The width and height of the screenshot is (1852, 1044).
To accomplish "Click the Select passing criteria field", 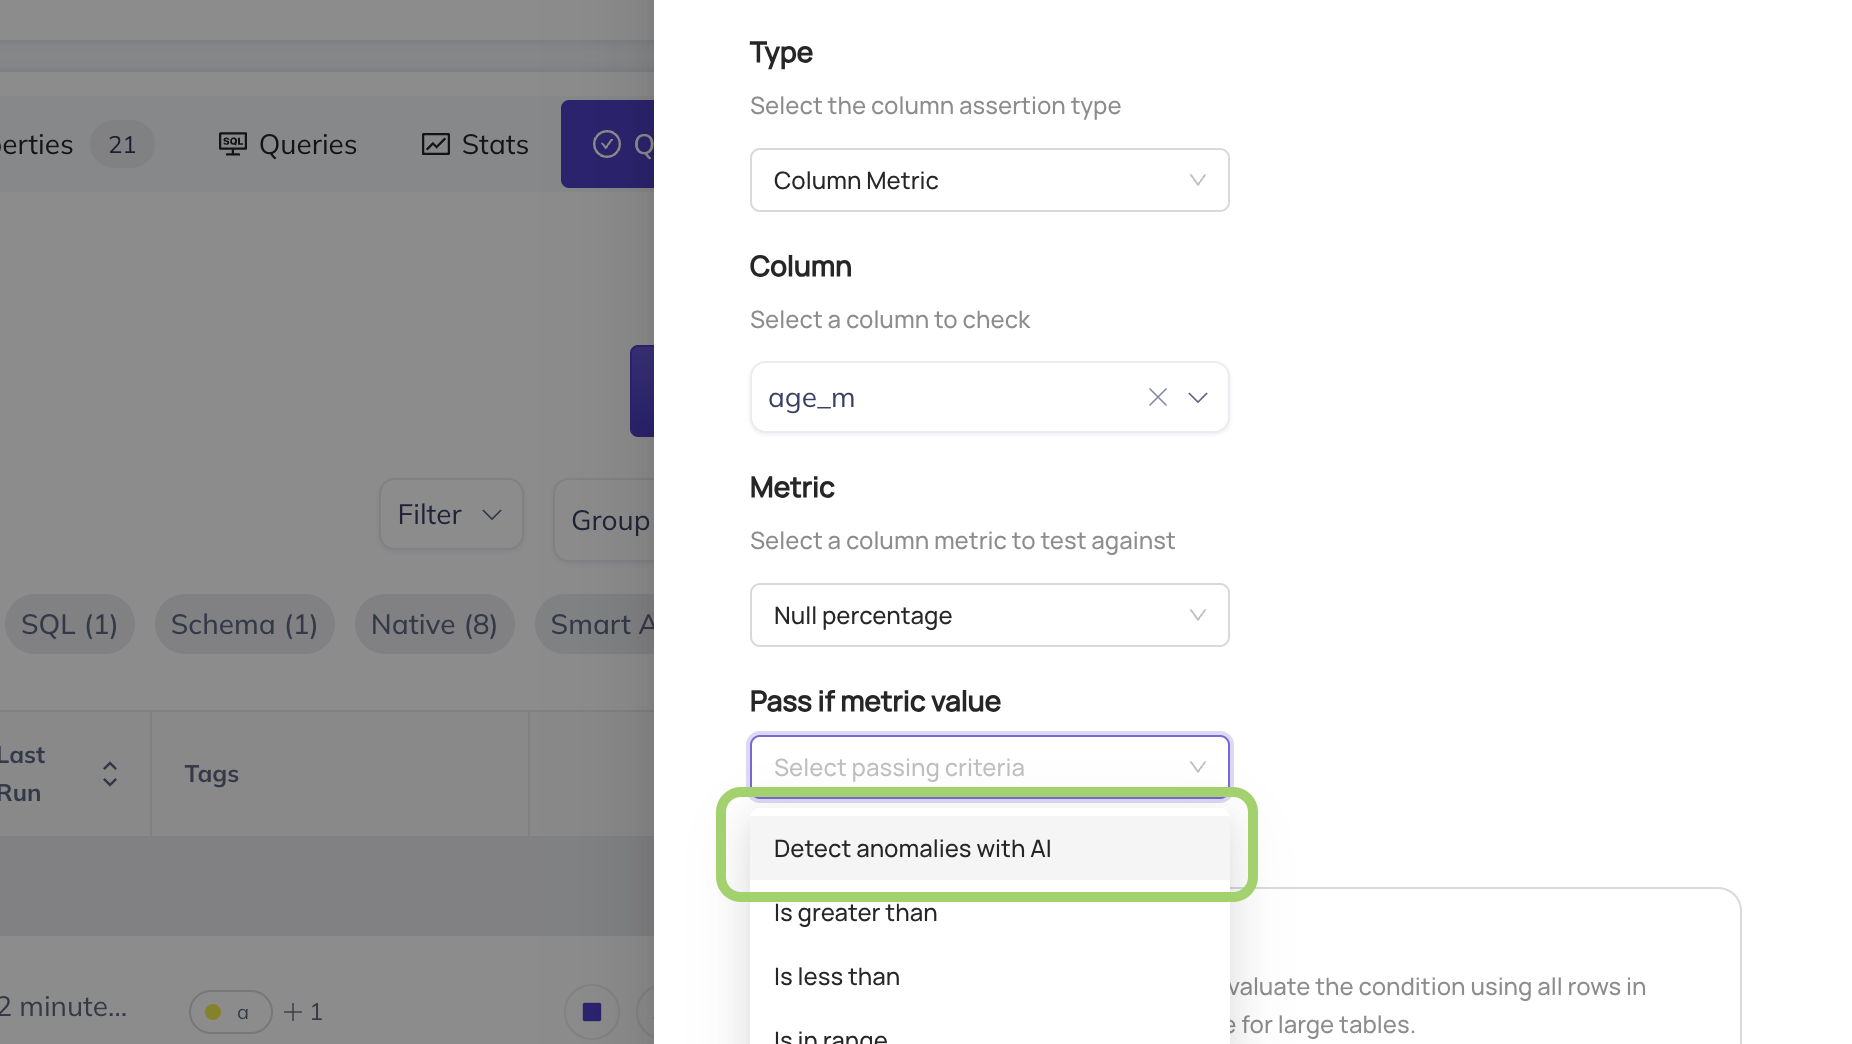I will [x=989, y=767].
